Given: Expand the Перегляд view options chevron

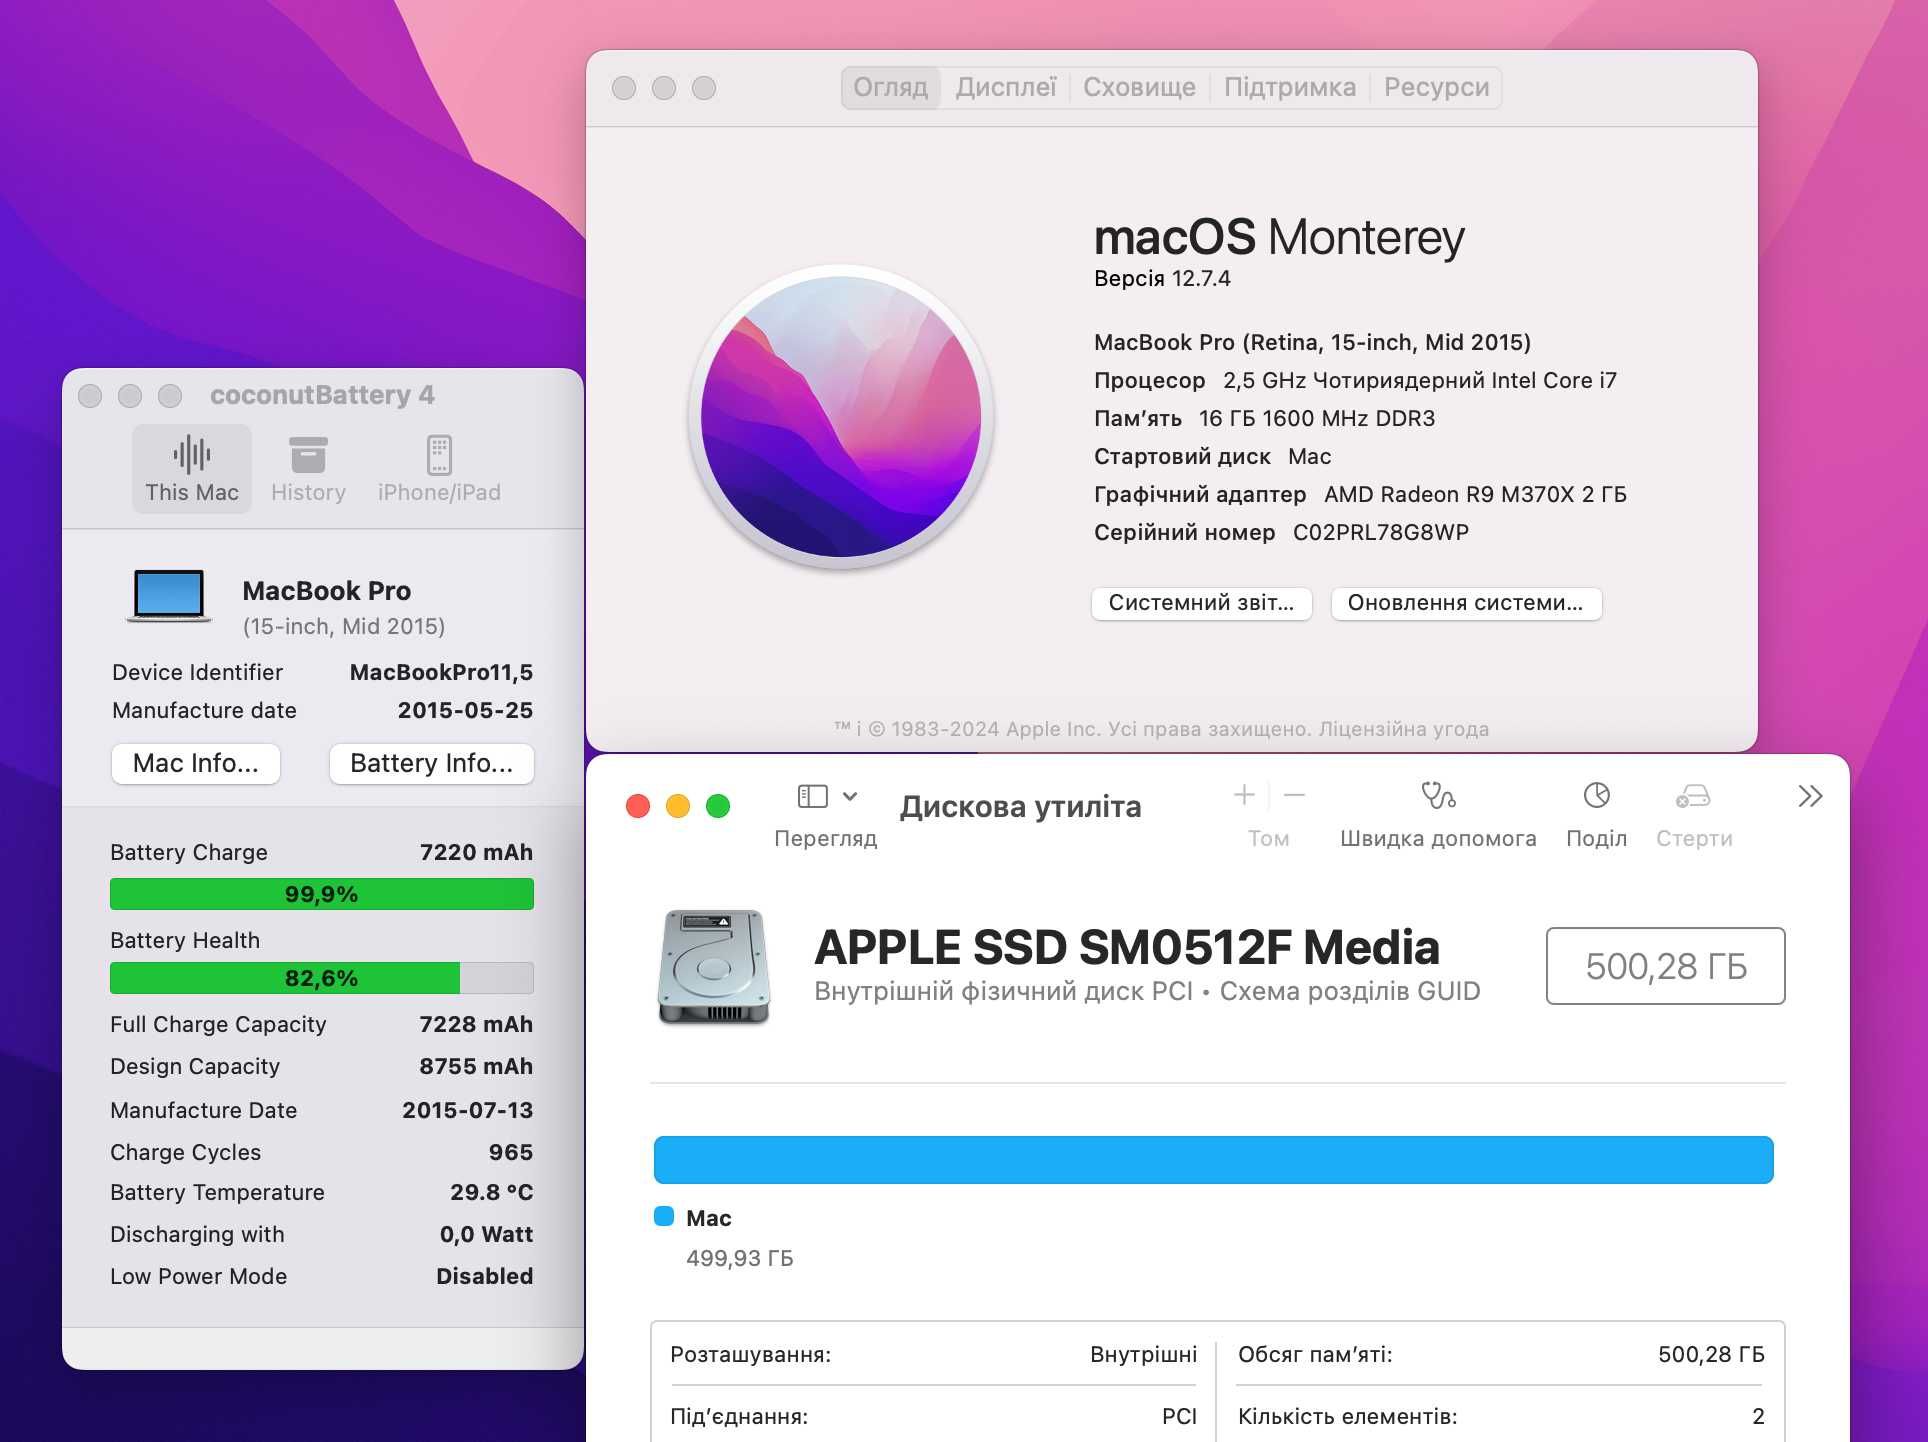Looking at the screenshot, I should (x=850, y=796).
